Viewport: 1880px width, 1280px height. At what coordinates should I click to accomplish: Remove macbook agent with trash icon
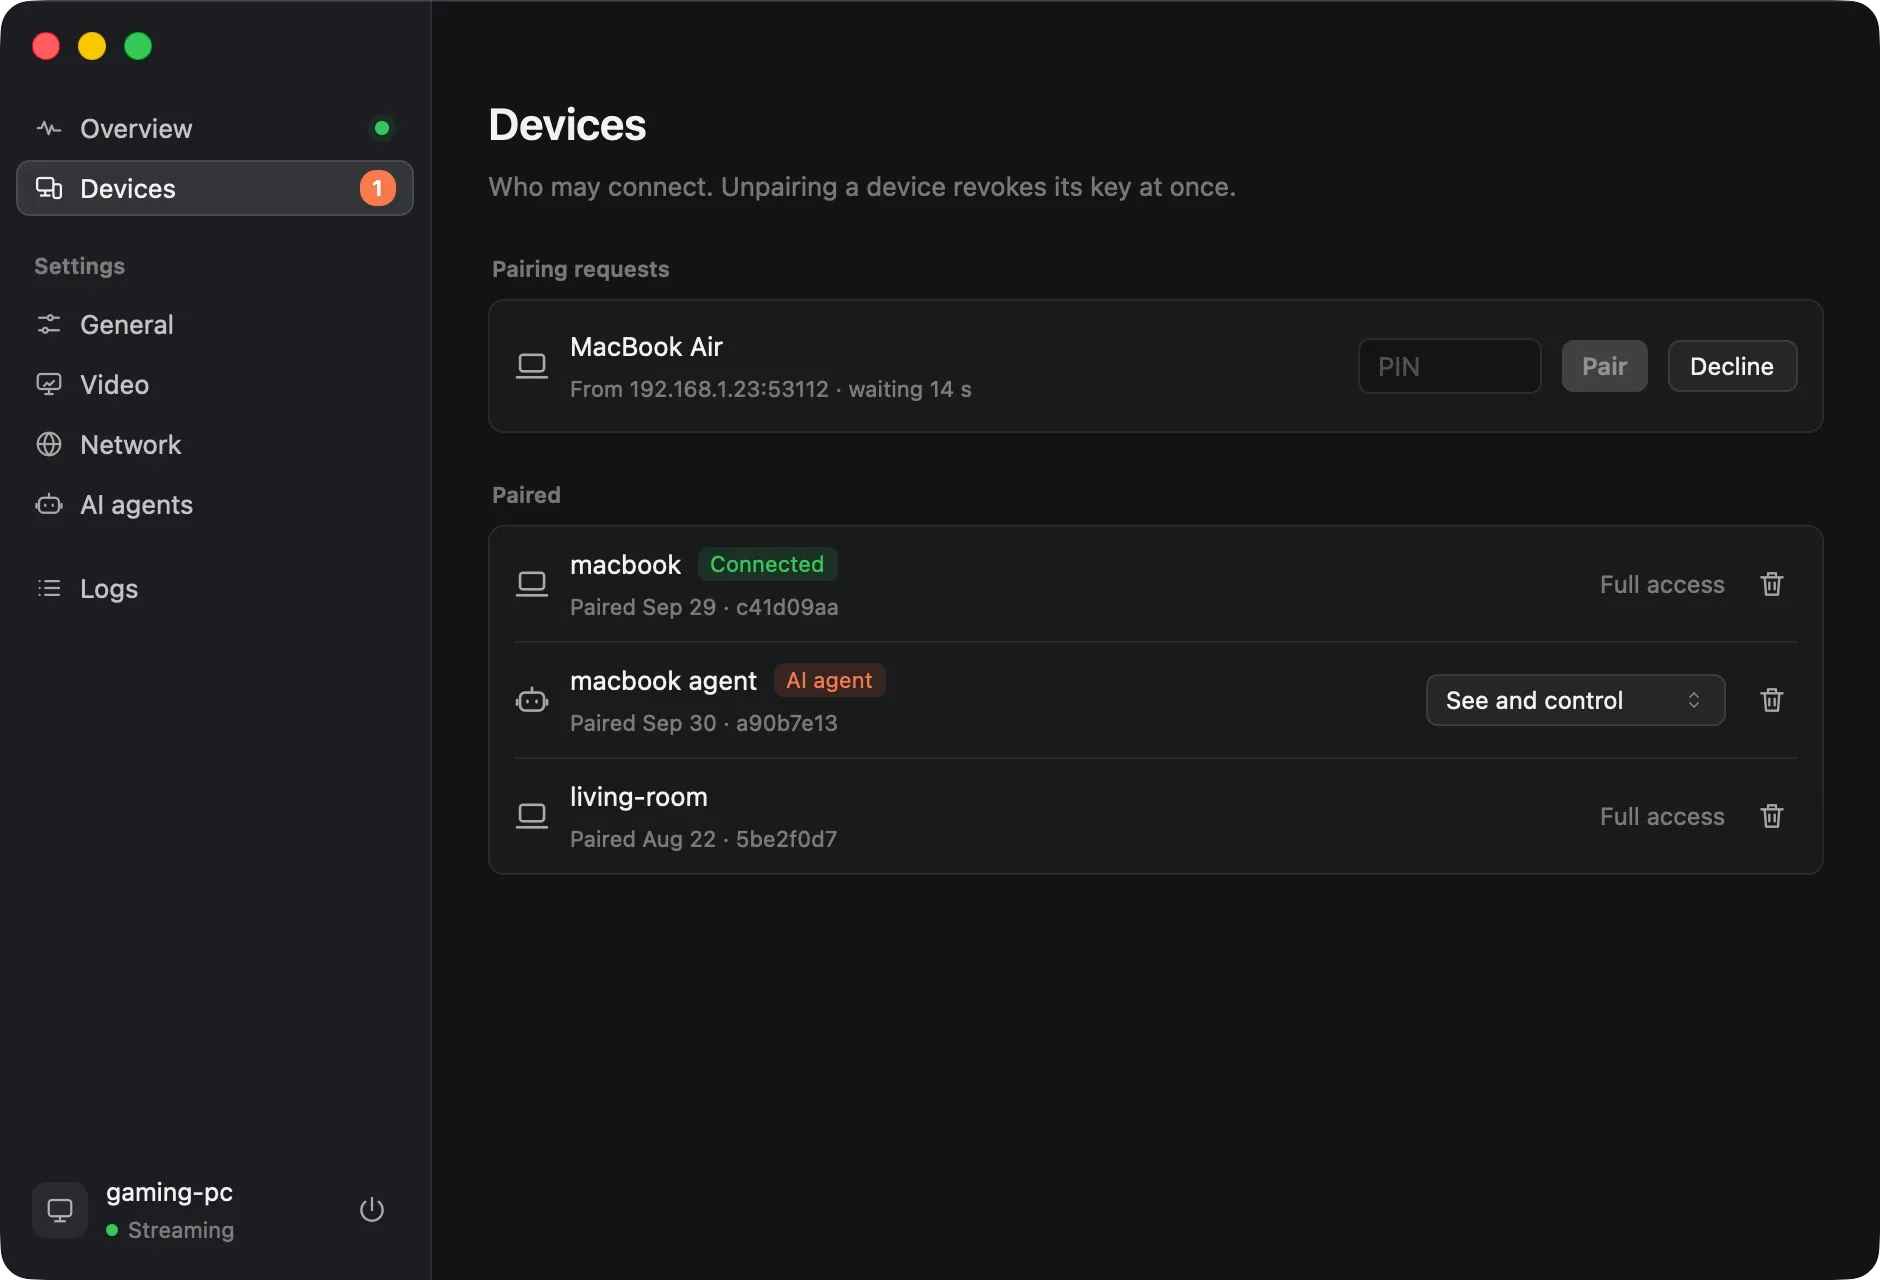click(1771, 700)
